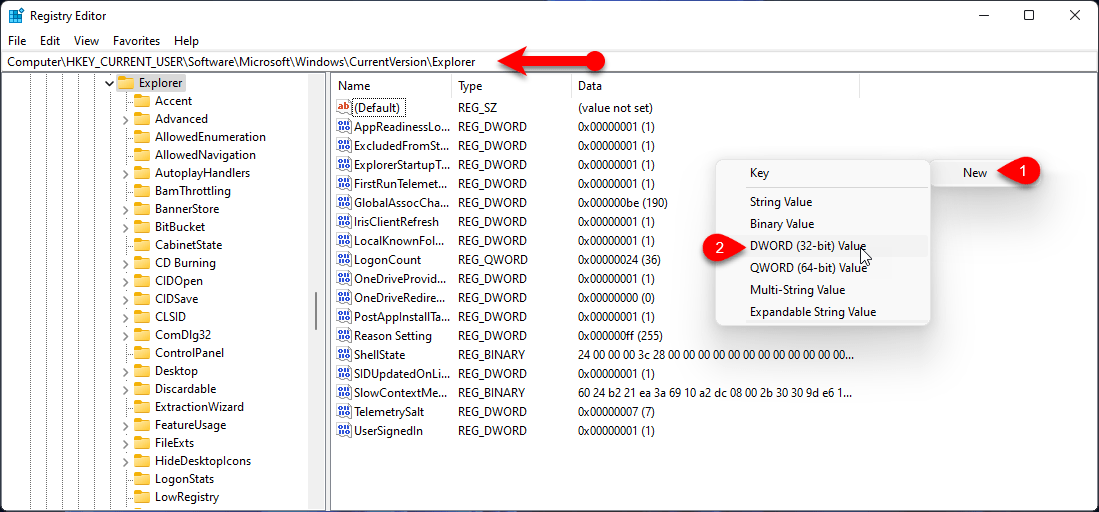The width and height of the screenshot is (1099, 512).
Task: Expand the BannerStore key
Action: (x=125, y=209)
